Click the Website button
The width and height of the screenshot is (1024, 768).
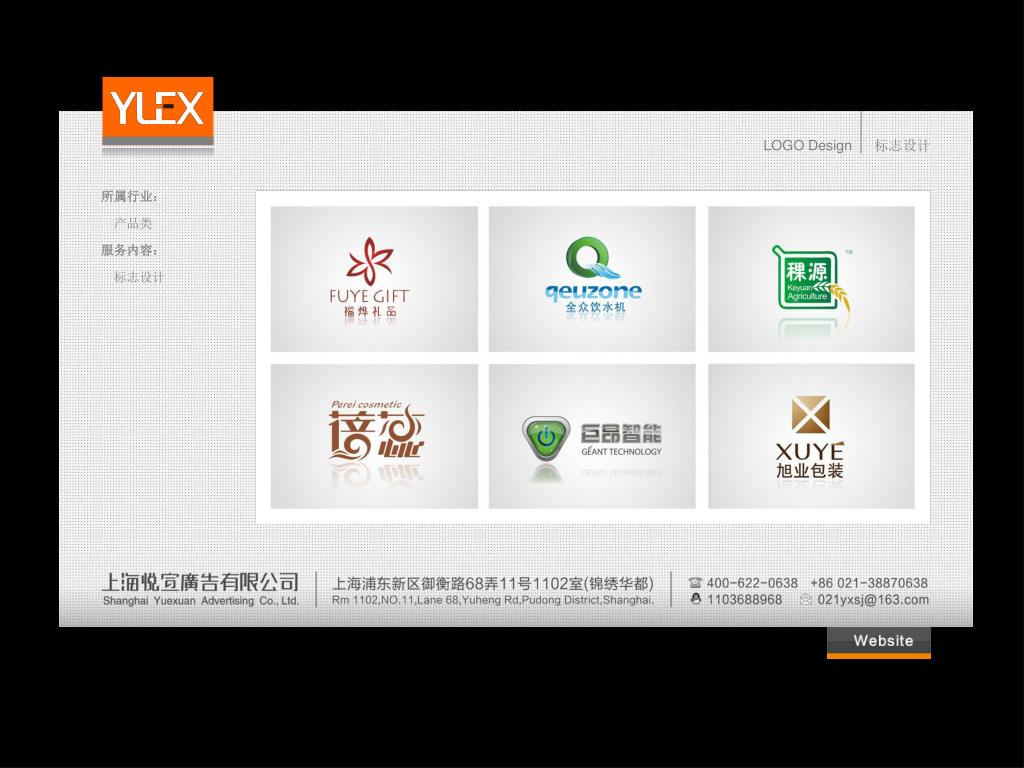coord(879,642)
